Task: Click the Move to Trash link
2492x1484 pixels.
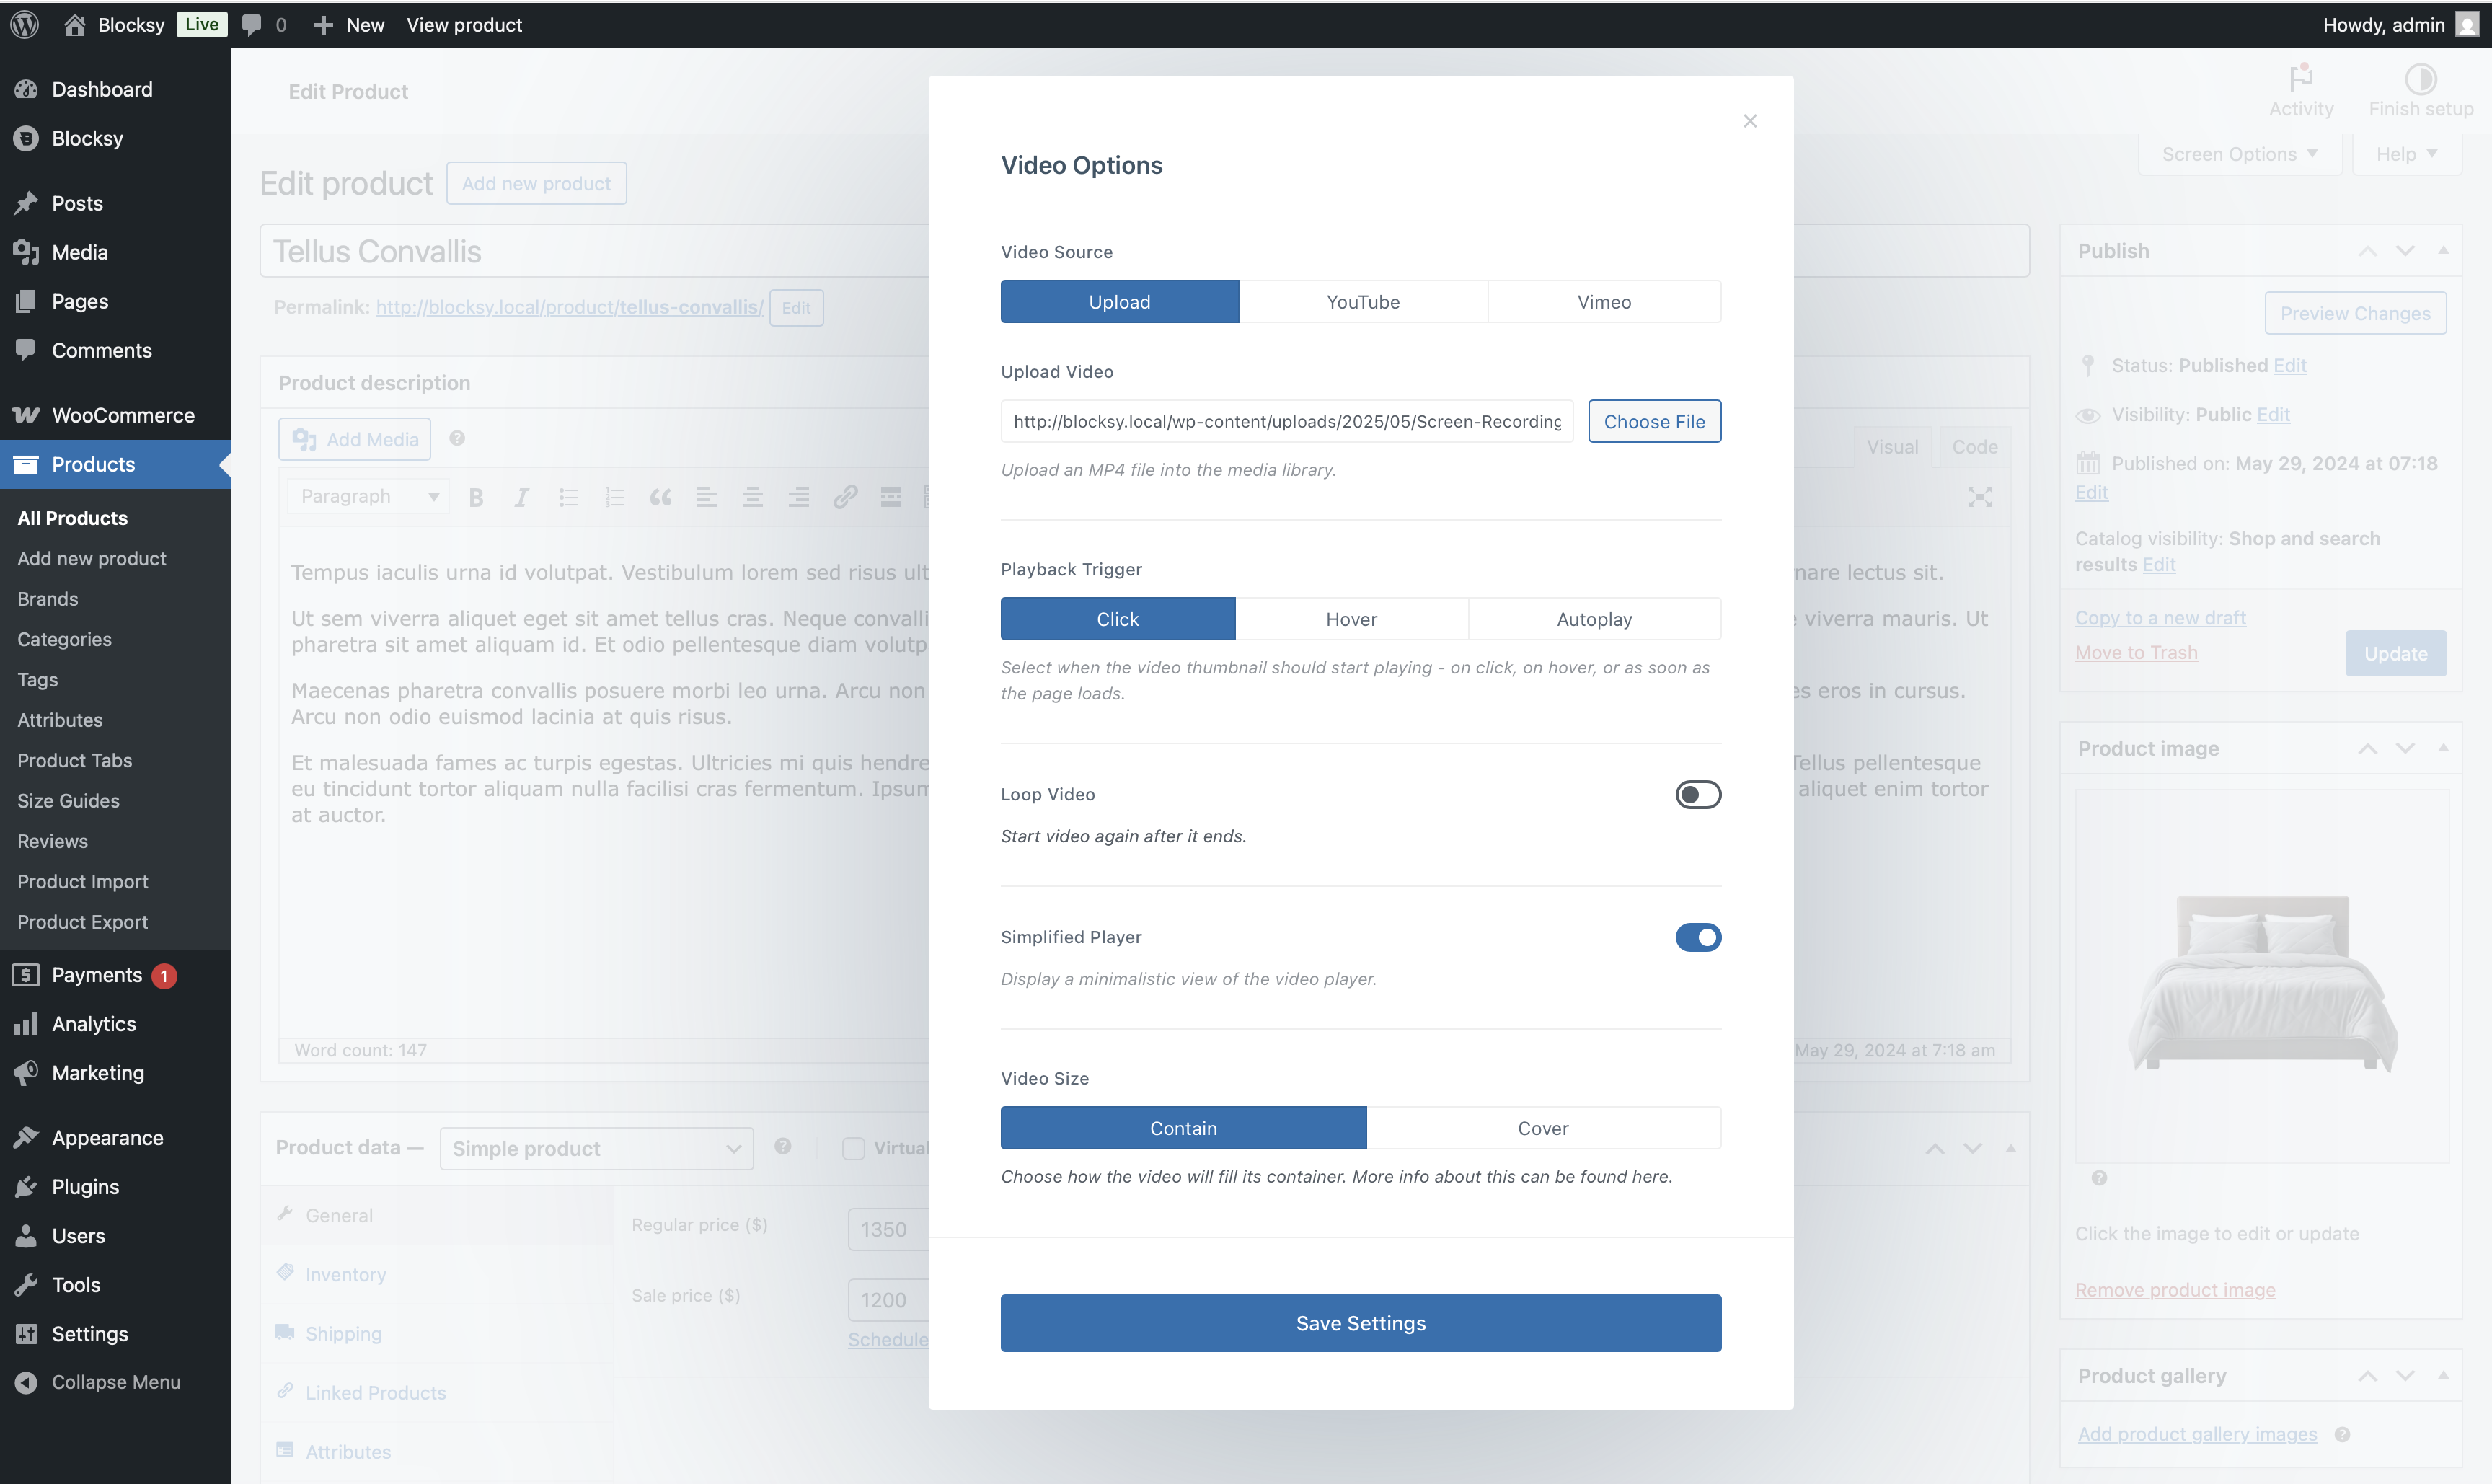Action: 2136,653
